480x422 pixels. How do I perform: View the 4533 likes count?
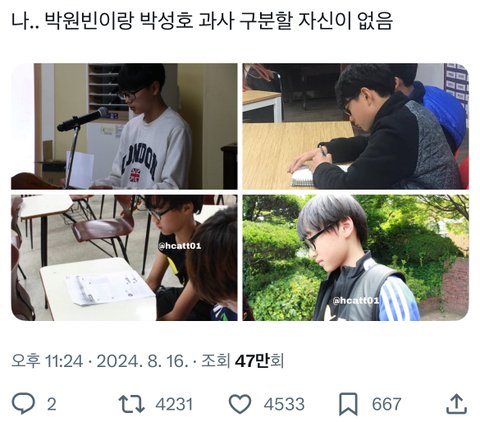[284, 404]
